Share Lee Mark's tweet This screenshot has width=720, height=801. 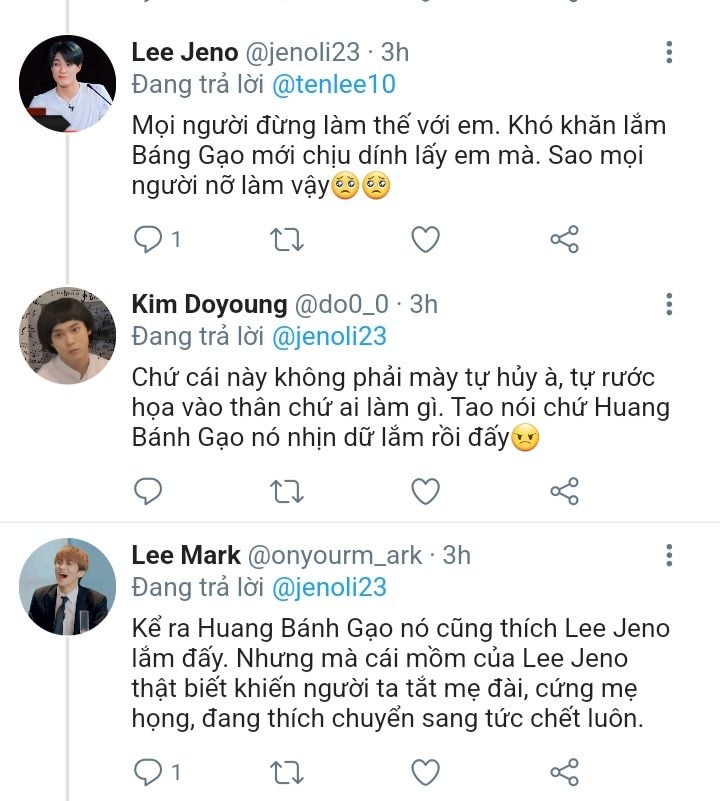click(x=565, y=771)
